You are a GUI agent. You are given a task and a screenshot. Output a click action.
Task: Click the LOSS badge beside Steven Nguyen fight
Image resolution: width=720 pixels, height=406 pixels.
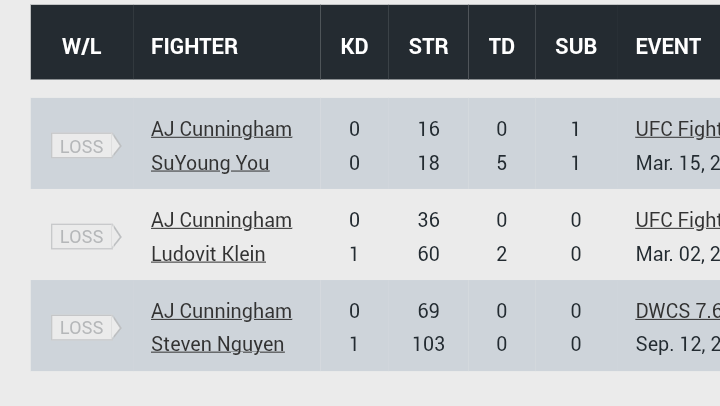tap(84, 328)
